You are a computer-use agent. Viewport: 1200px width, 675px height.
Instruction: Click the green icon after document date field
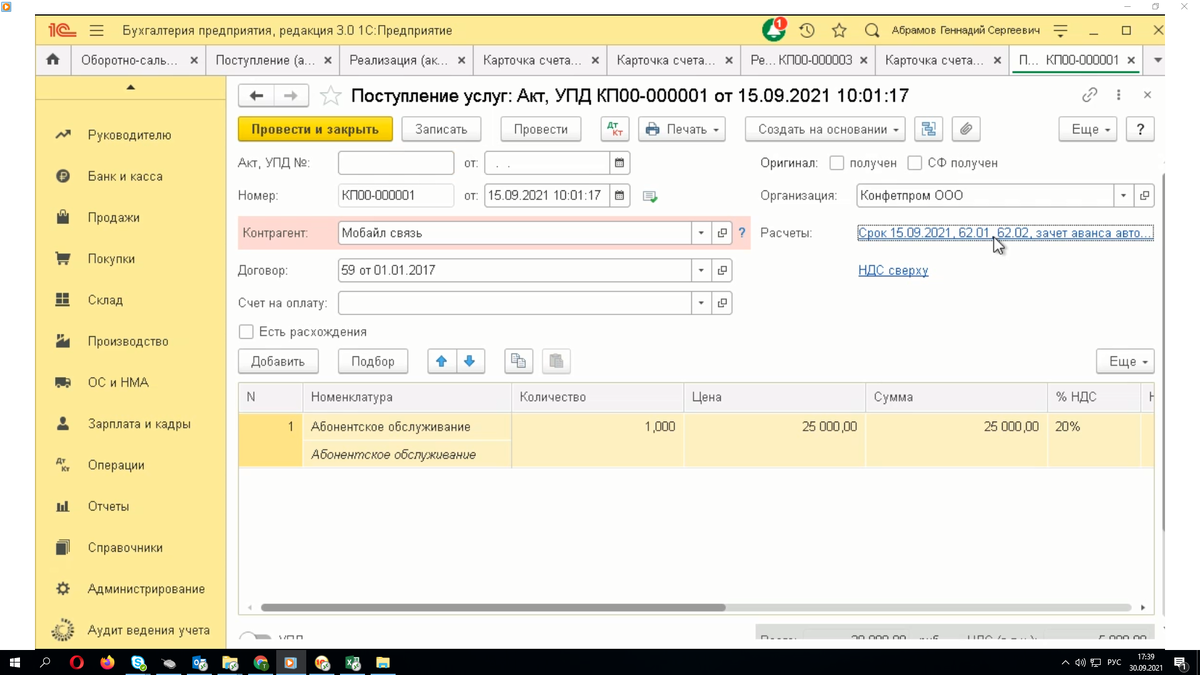(650, 196)
